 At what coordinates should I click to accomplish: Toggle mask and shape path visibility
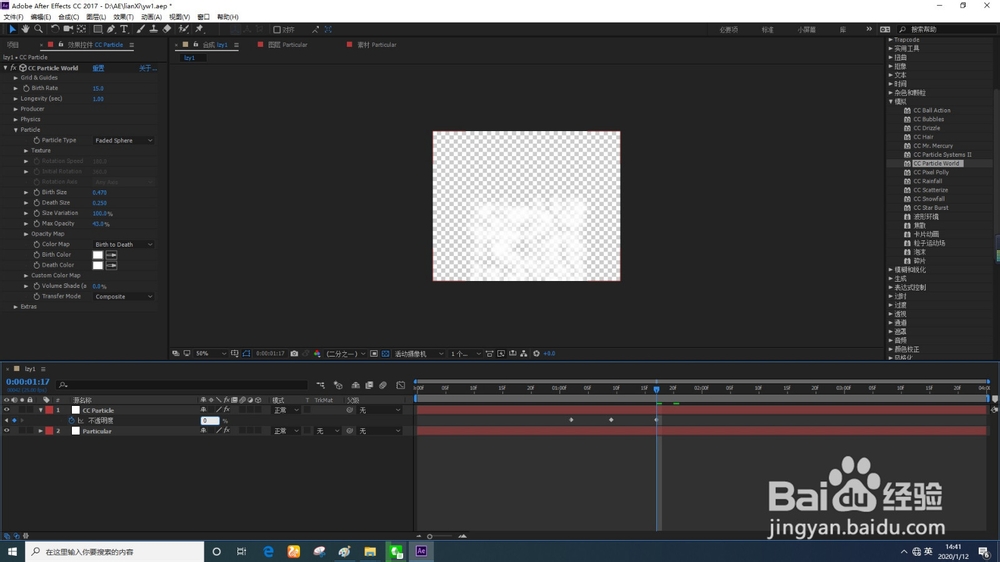point(246,353)
